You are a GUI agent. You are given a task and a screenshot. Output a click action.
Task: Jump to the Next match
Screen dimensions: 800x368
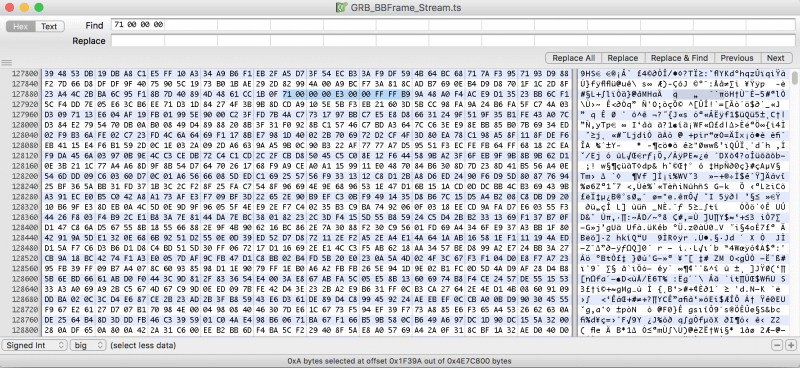(x=776, y=58)
